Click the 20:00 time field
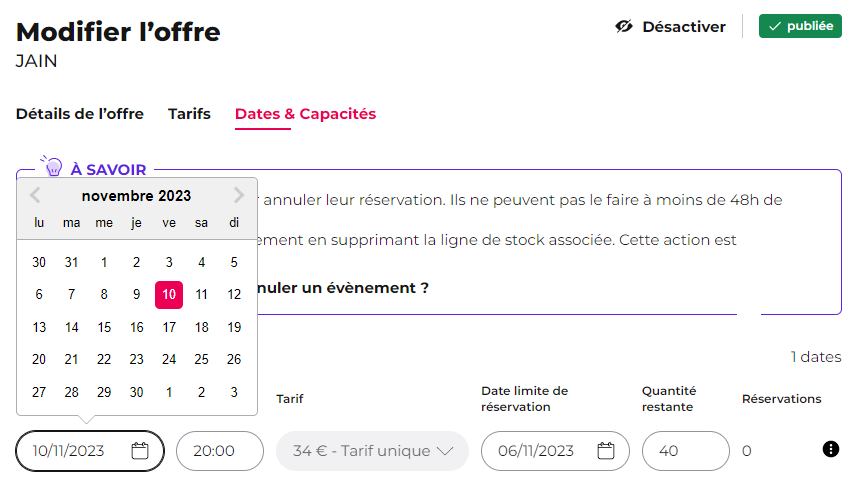This screenshot has width=858, height=493. coord(220,451)
